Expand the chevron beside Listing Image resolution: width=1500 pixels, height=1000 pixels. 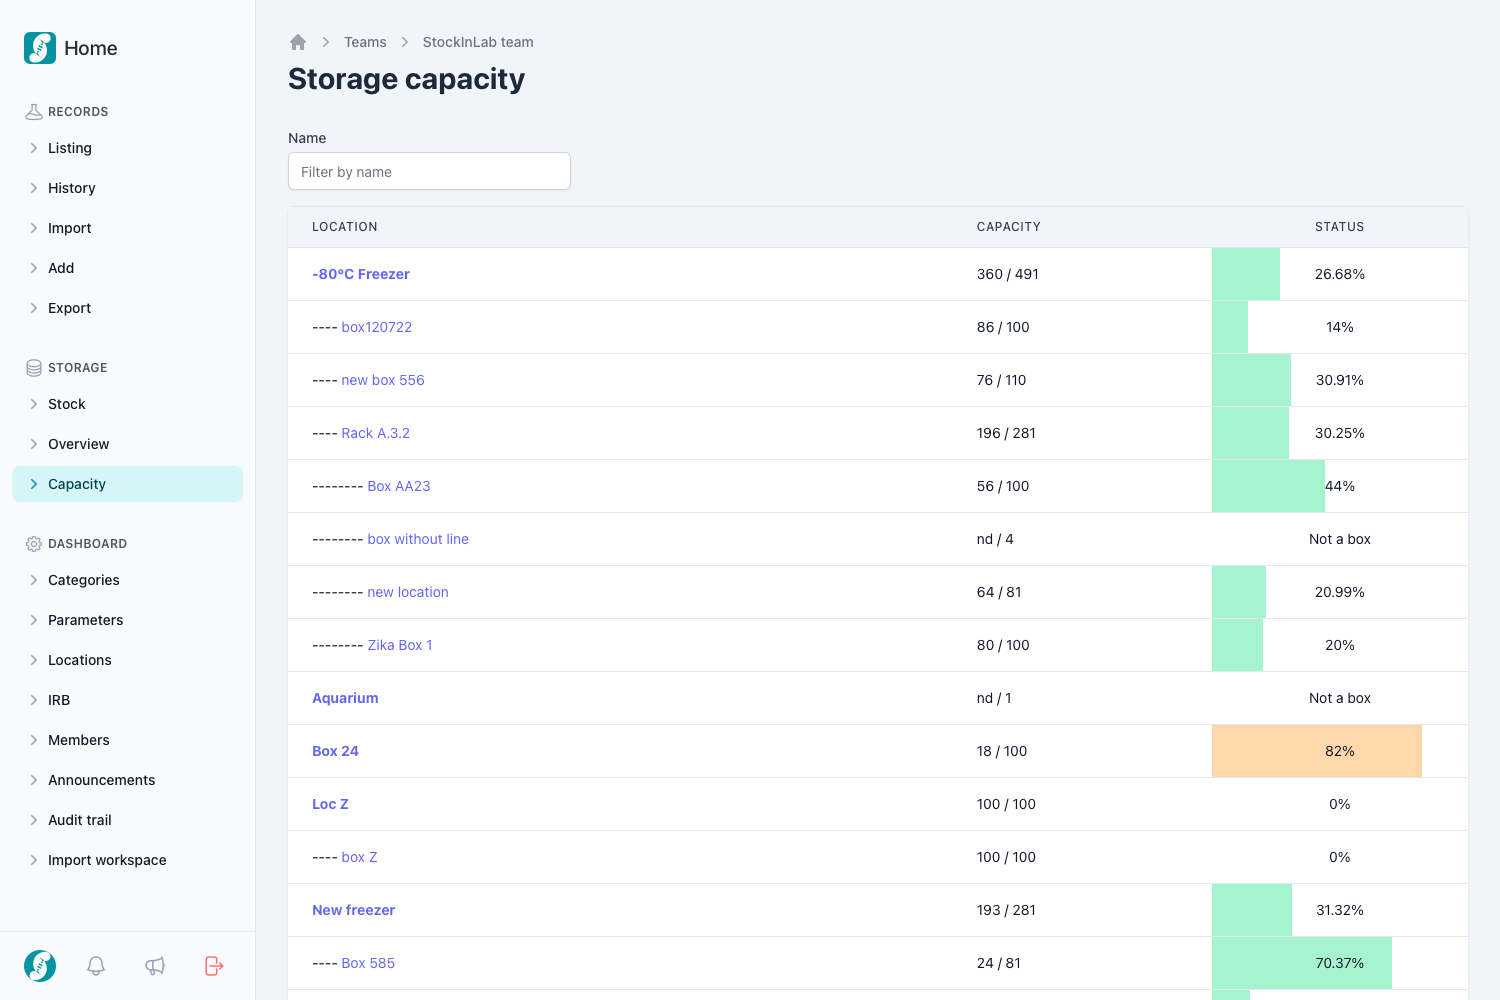(34, 148)
